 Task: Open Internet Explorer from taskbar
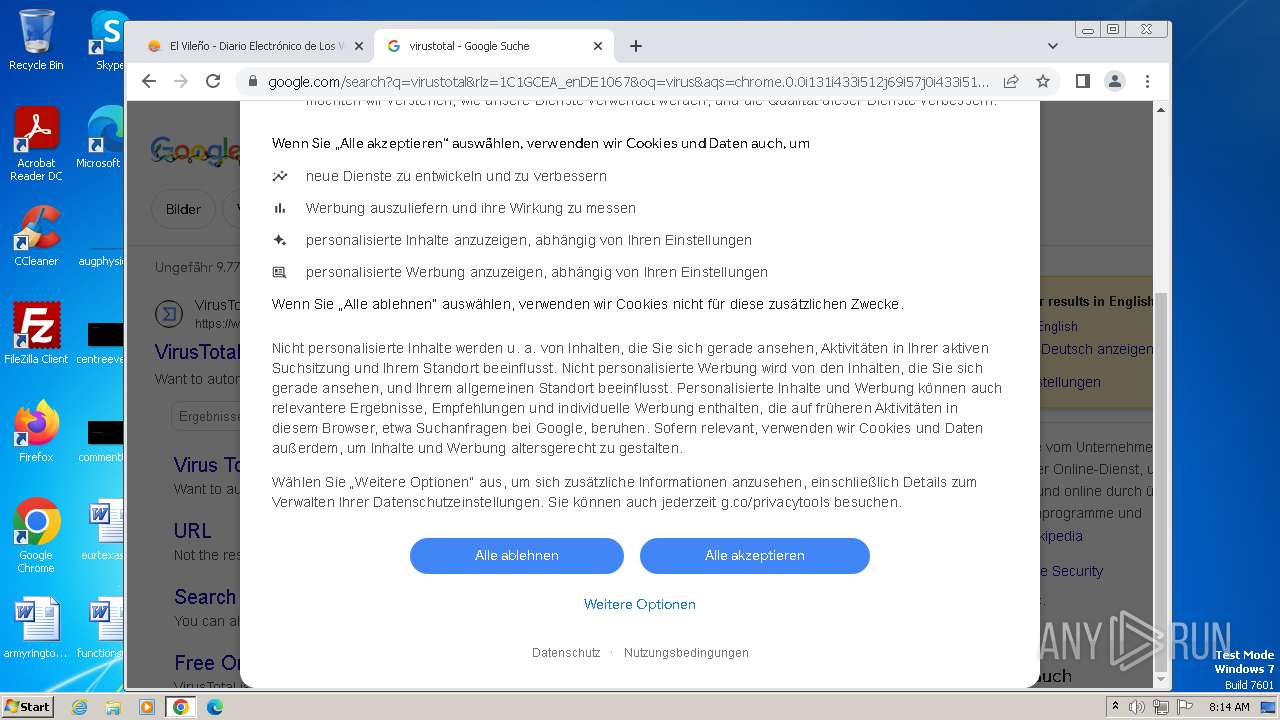79,707
